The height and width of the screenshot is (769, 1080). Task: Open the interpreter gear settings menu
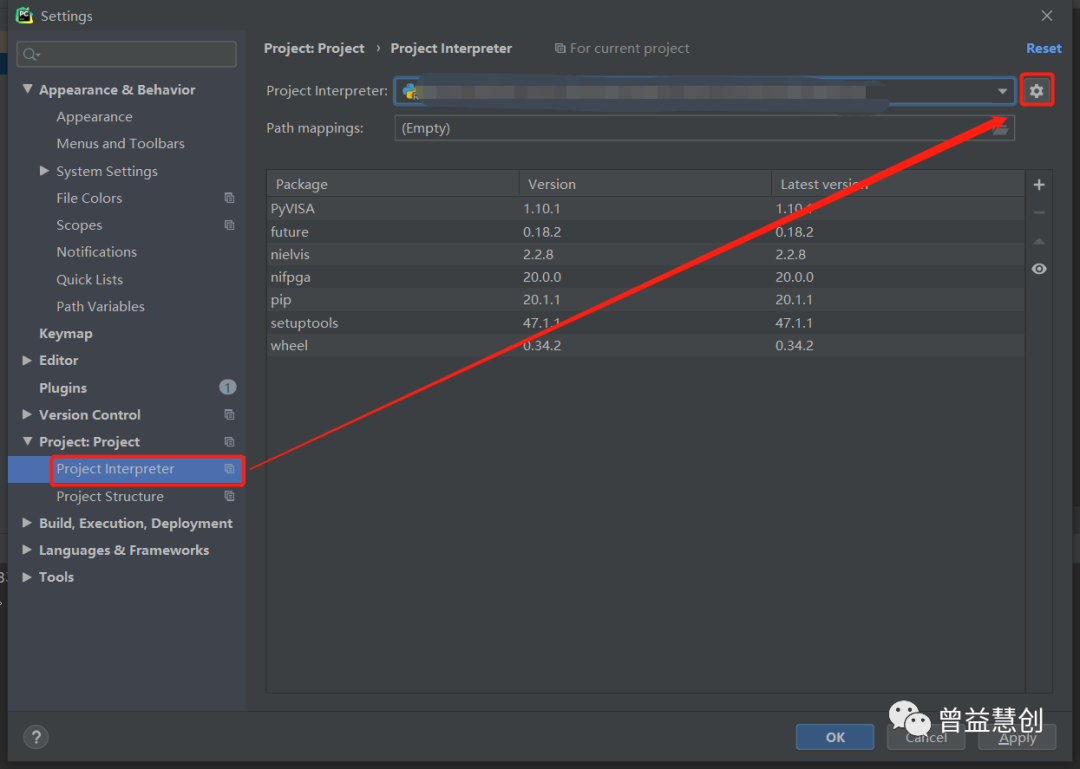1037,90
